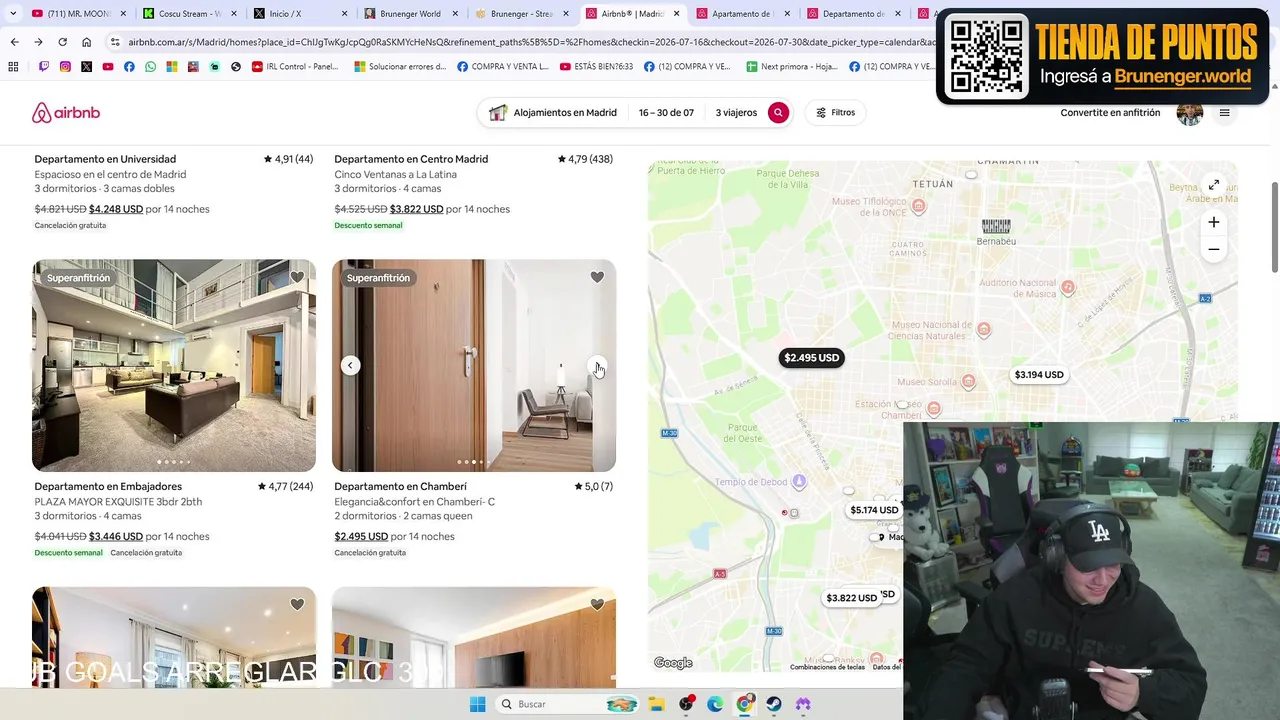This screenshot has width=1280, height=720.
Task: Select the $2.495 USD map price marker
Action: click(812, 358)
